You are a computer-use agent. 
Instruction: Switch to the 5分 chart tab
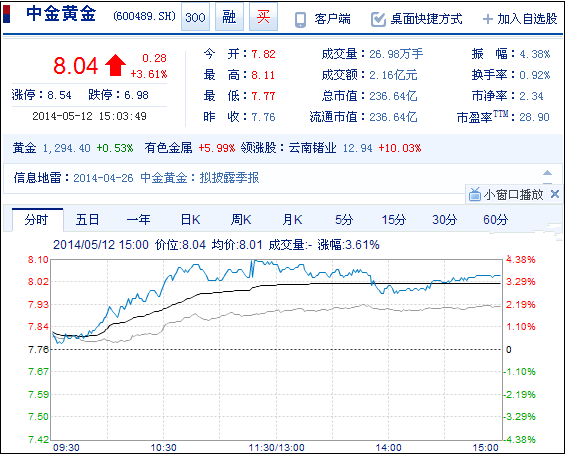pyautogui.click(x=344, y=220)
